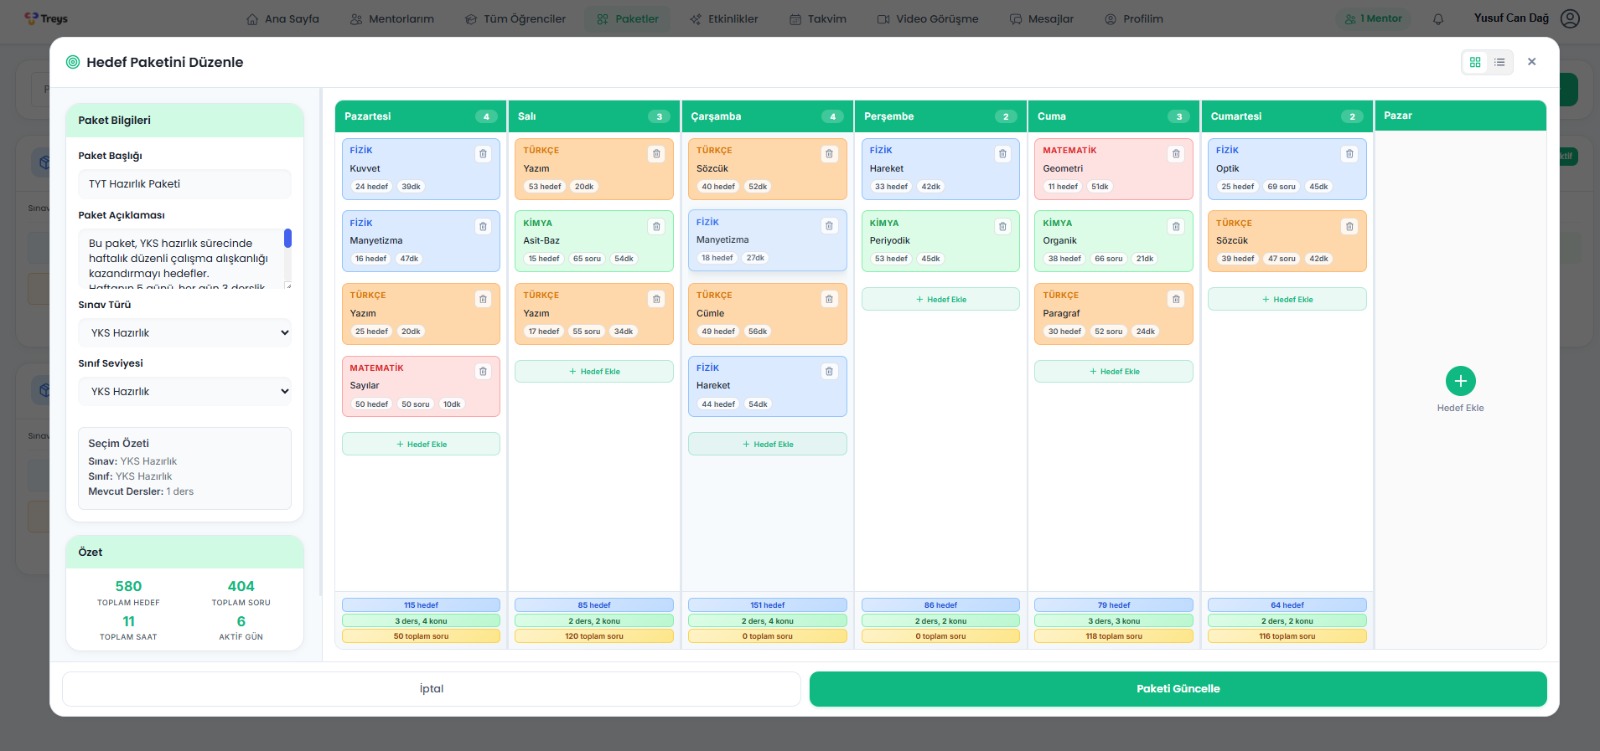This screenshot has height=751, width=1600.
Task: Add a goal under Perşembe column
Action: [x=941, y=299]
